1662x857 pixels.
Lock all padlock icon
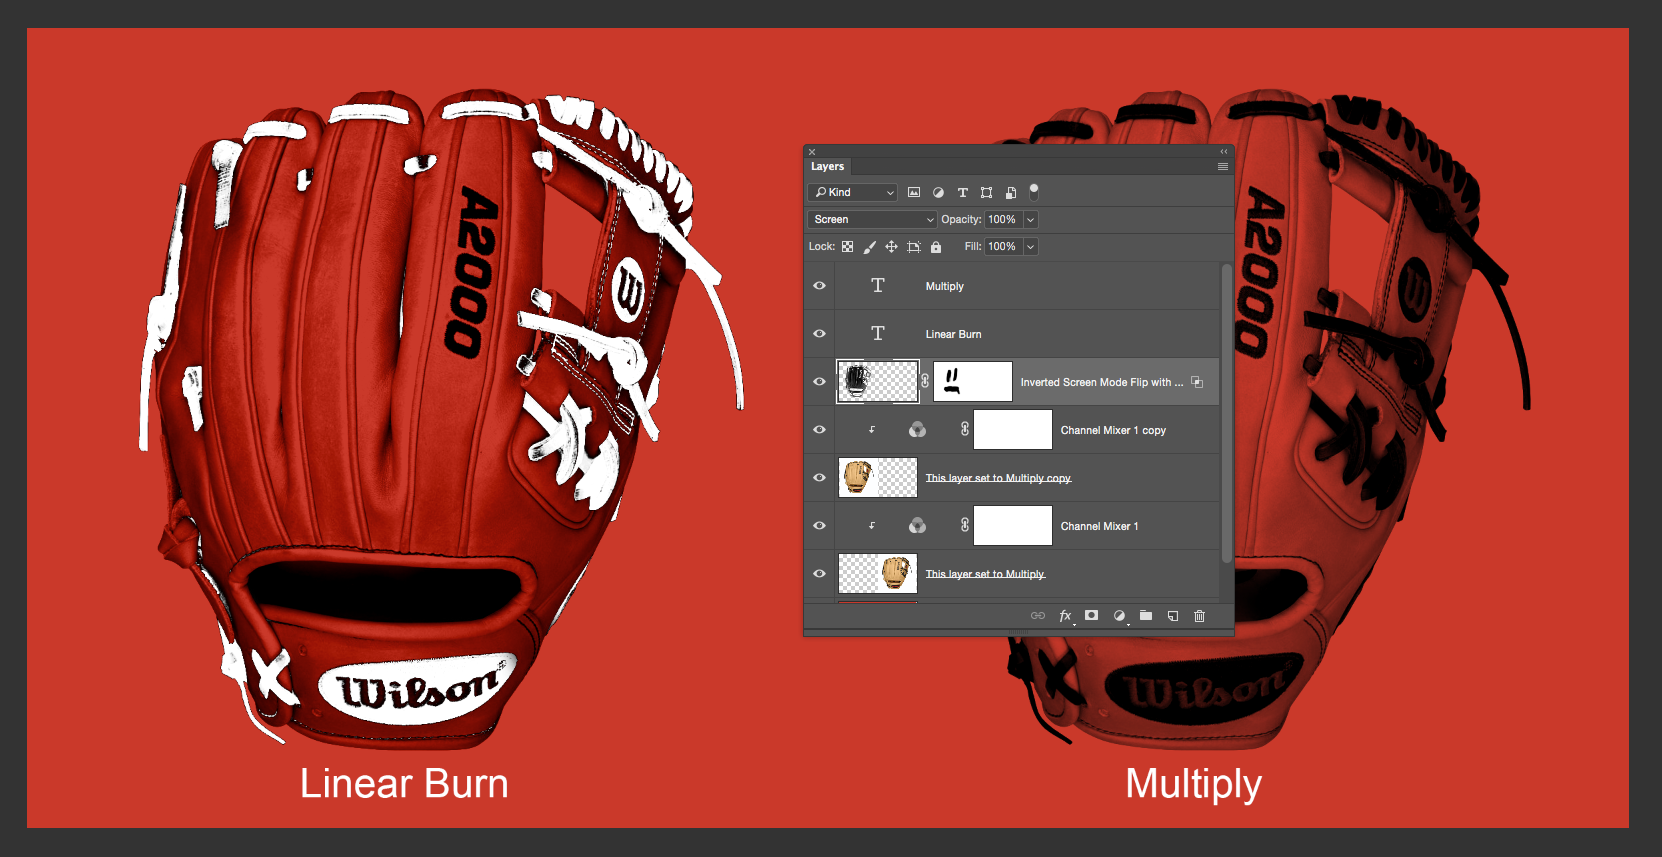(x=936, y=246)
